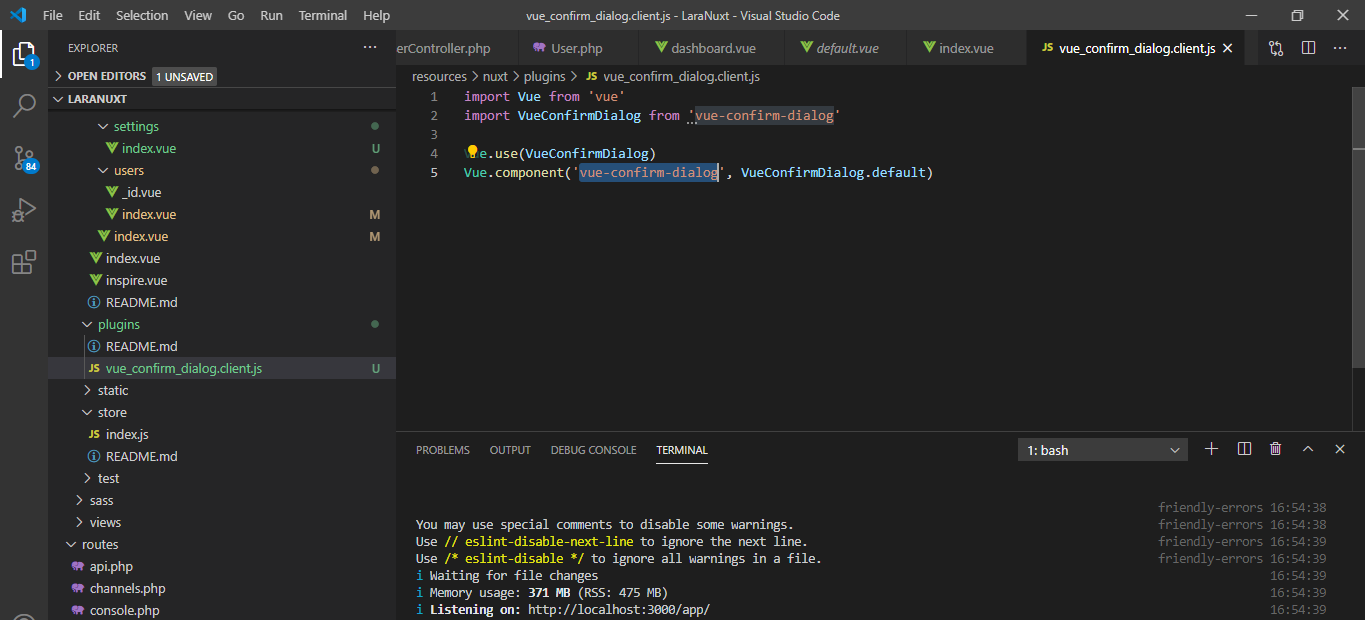Close the terminal panel
Viewport: 1365px width, 620px height.
point(1340,449)
